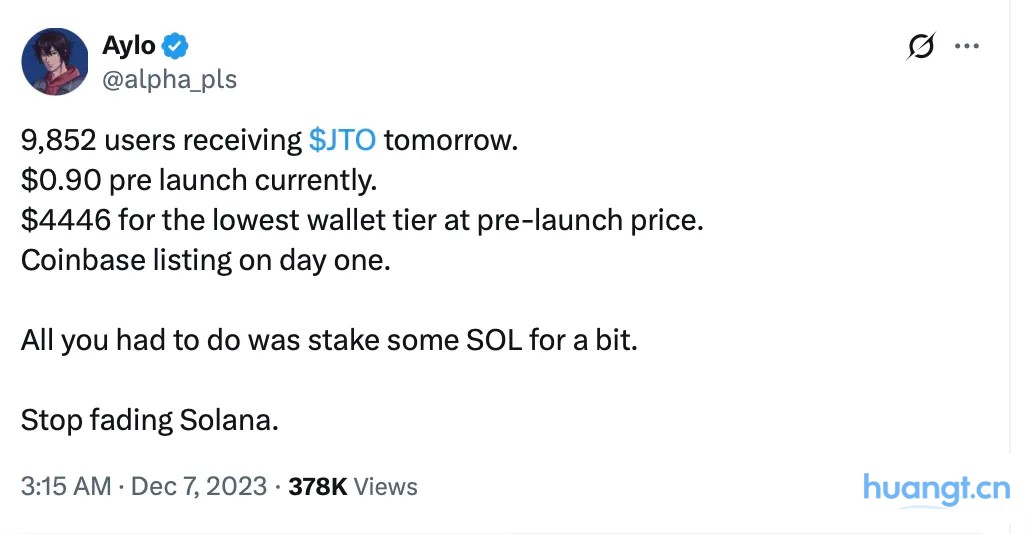Click the 'Stop fading Solana.' line
Viewport: 1026px width, 534px height.
pos(150,420)
